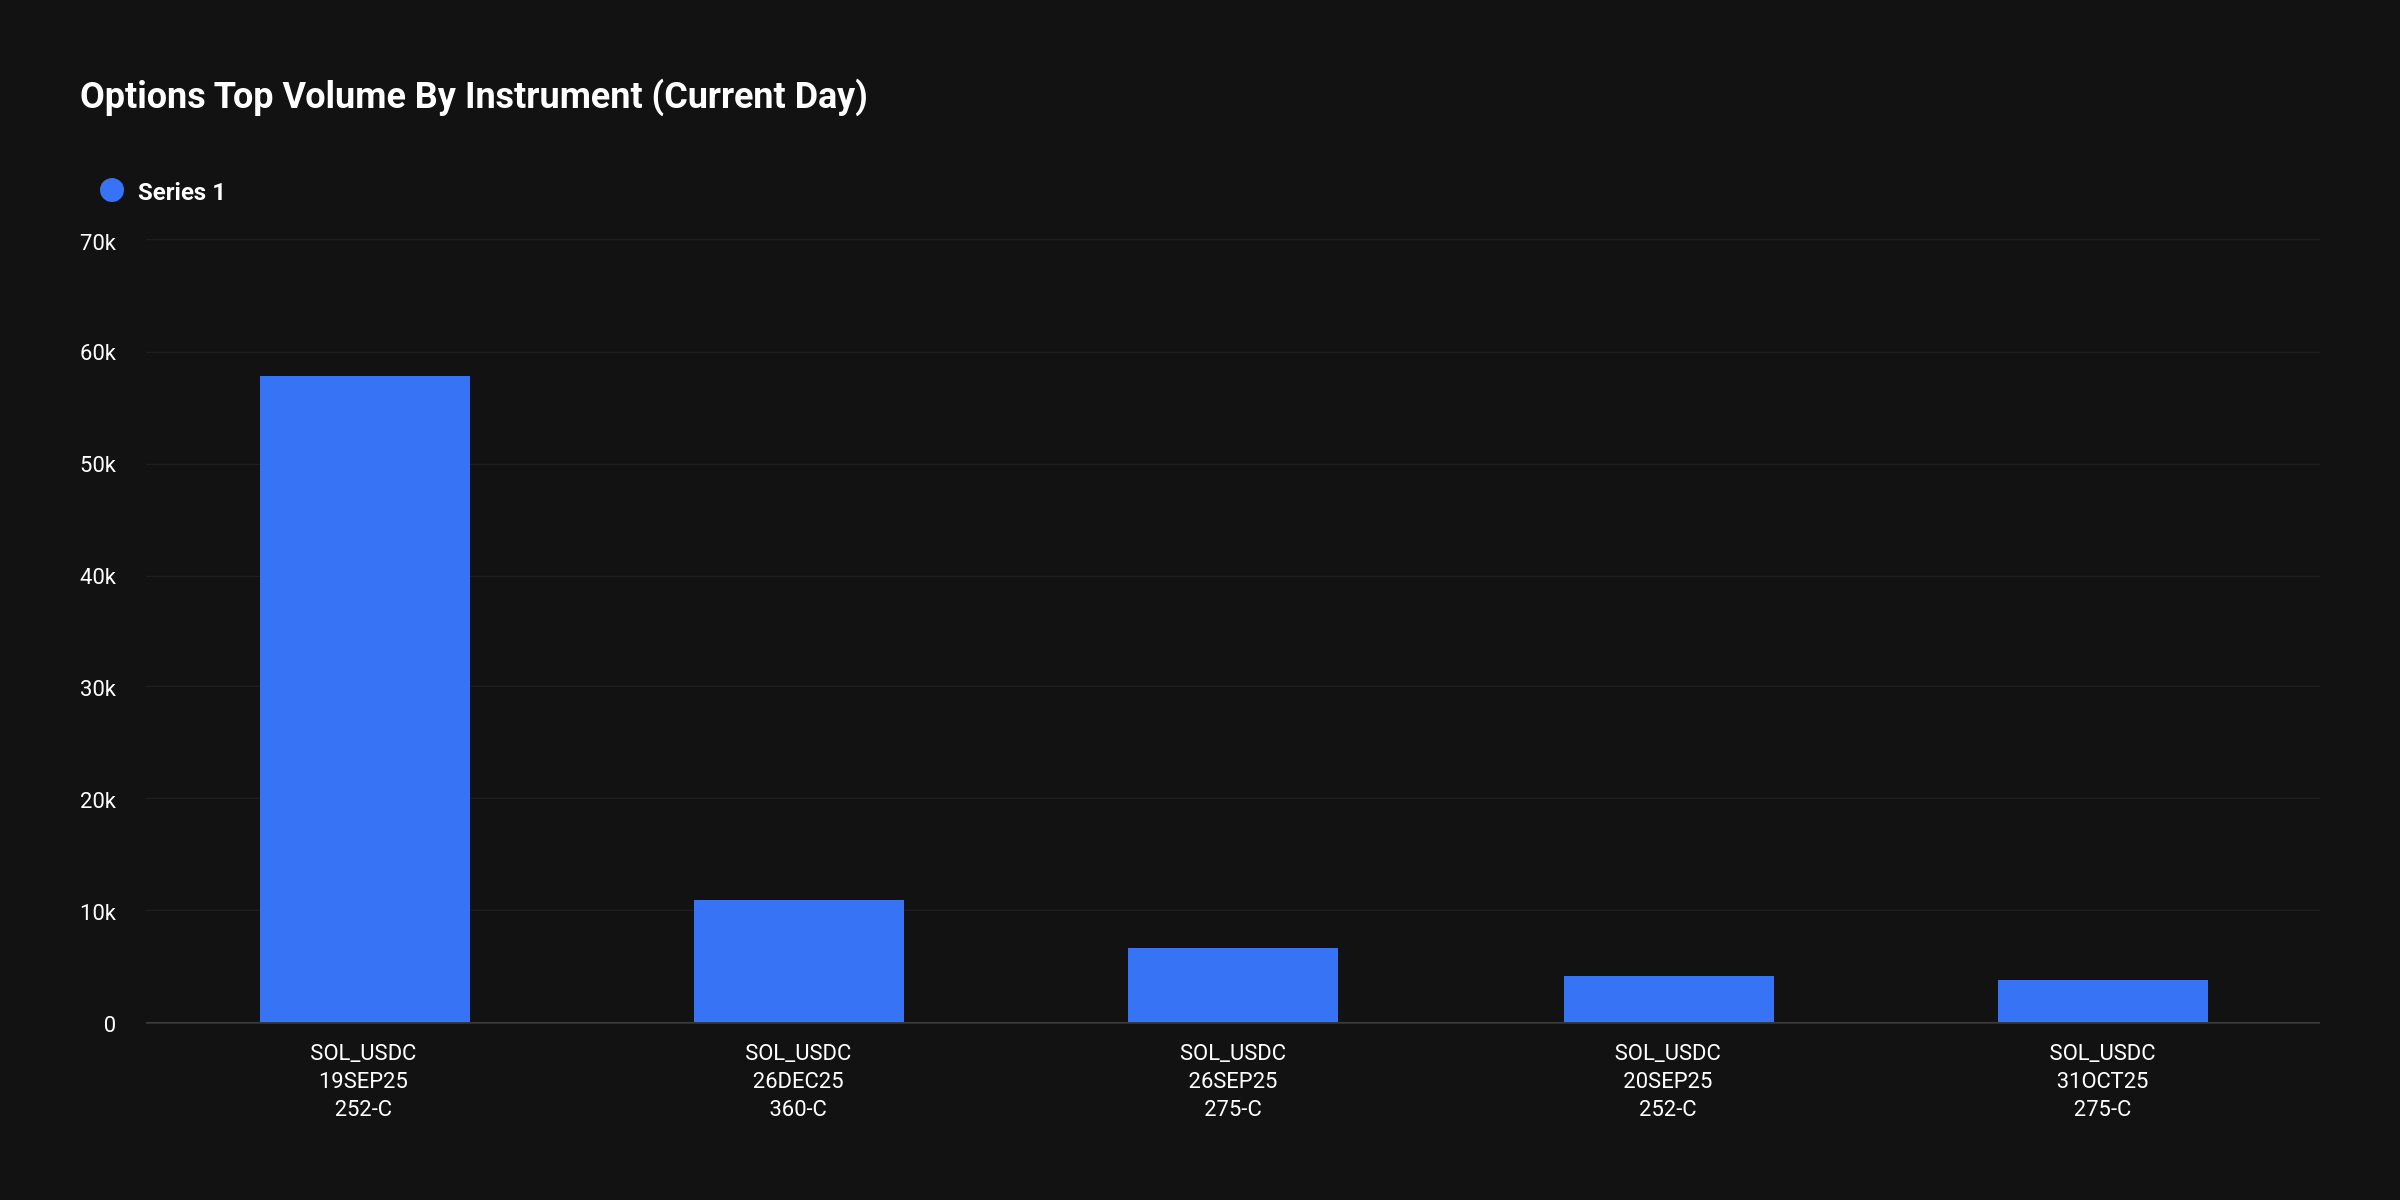Image resolution: width=2400 pixels, height=1200 pixels.
Task: Click the 20k y-axis tick label
Action: coord(98,801)
